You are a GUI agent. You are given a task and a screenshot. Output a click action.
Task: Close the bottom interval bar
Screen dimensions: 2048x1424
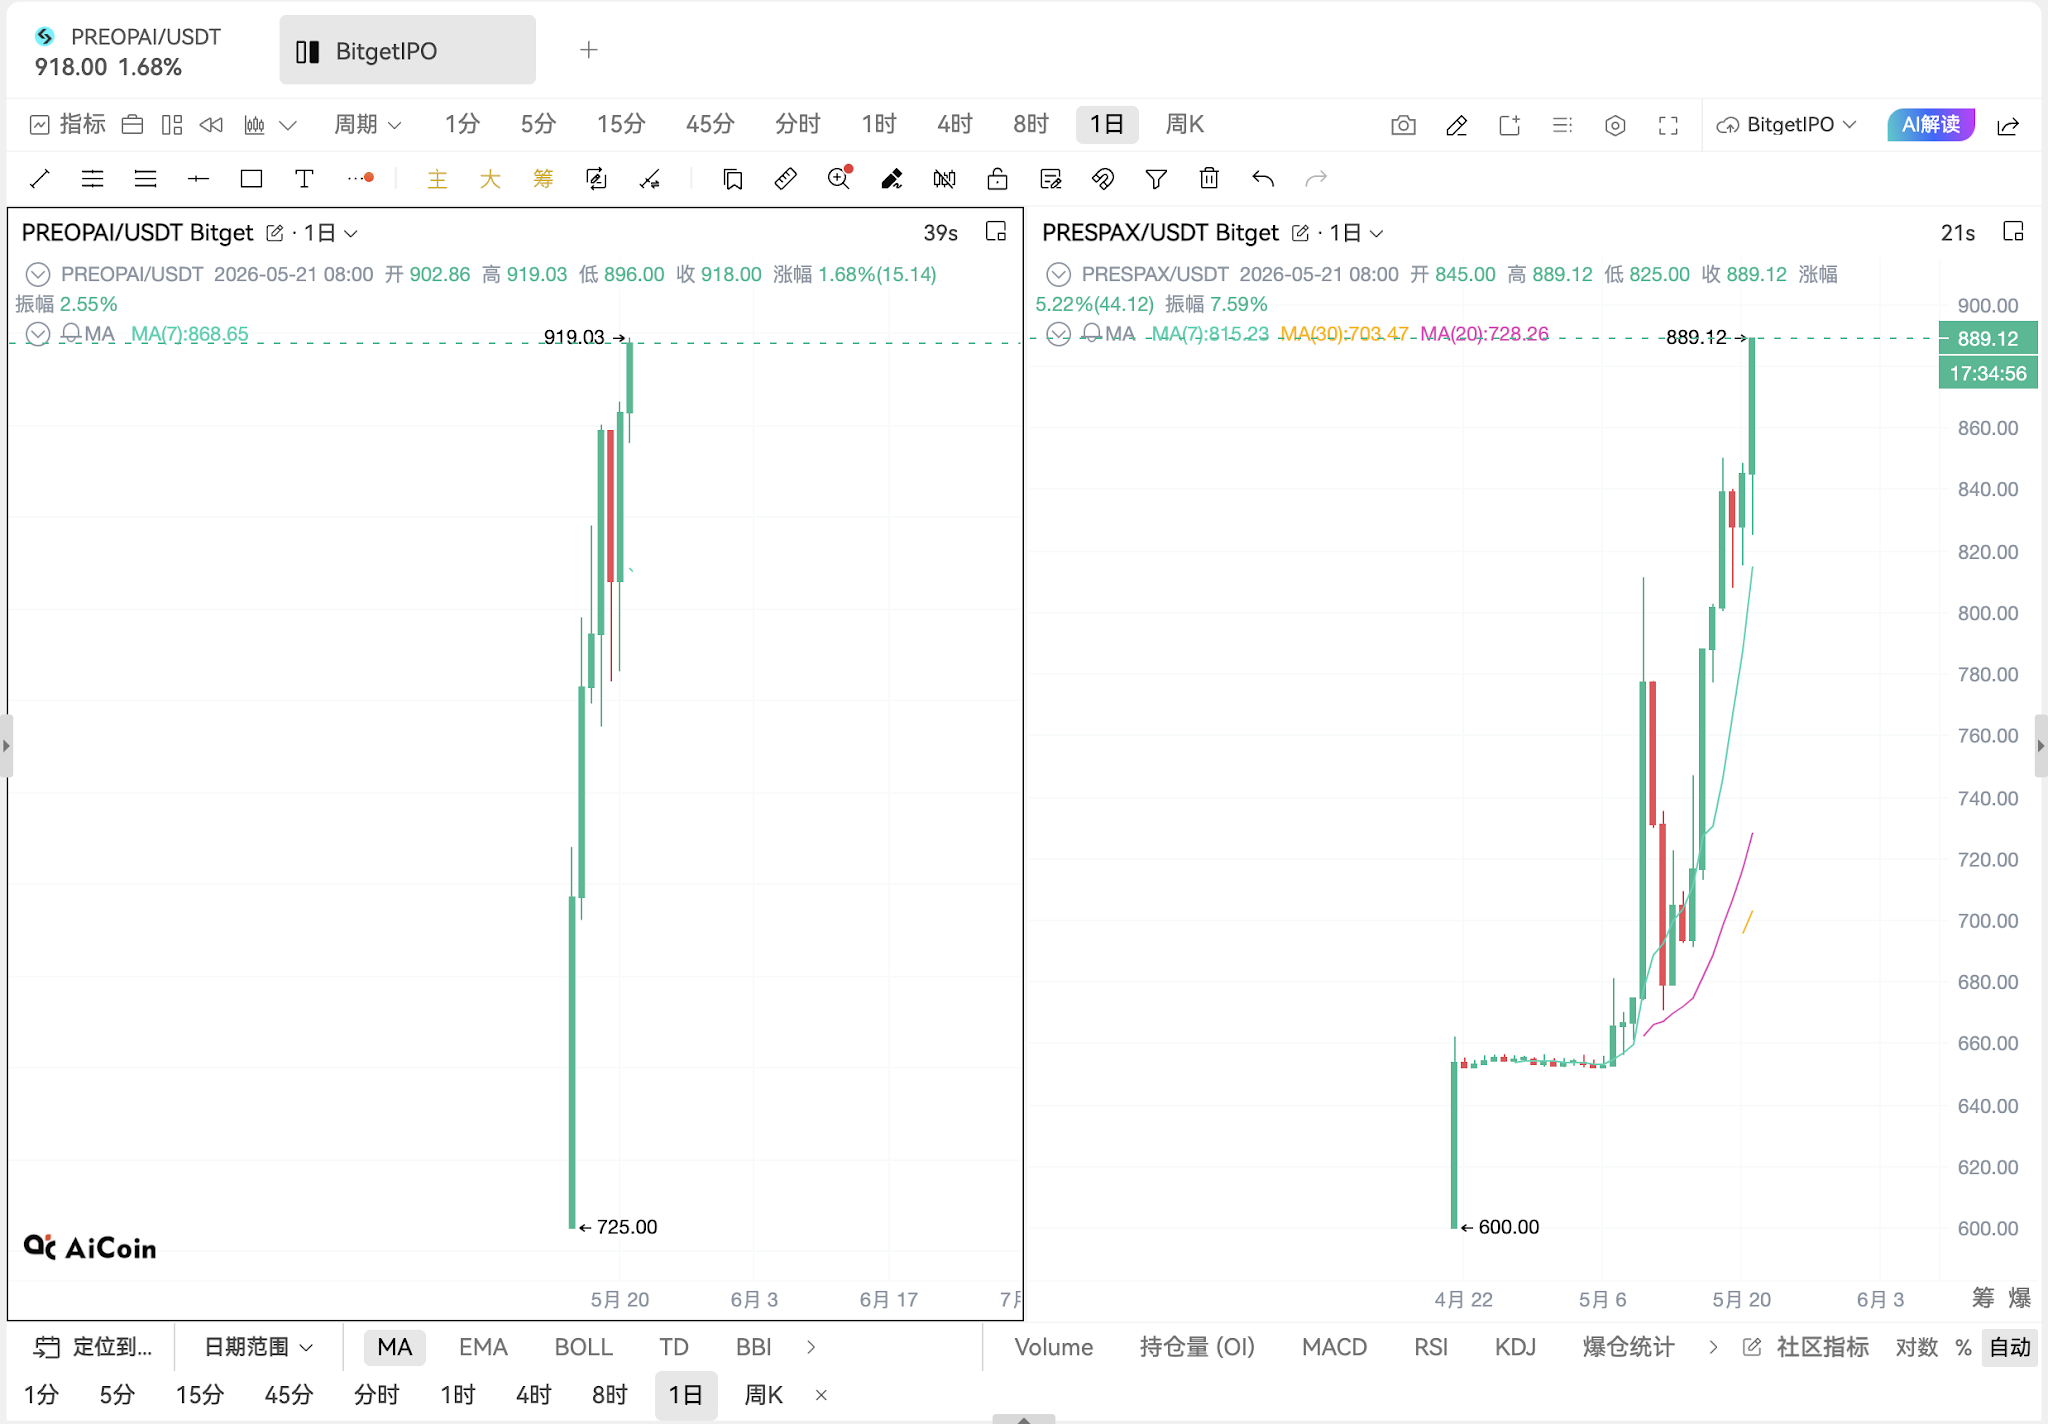pos(821,1395)
